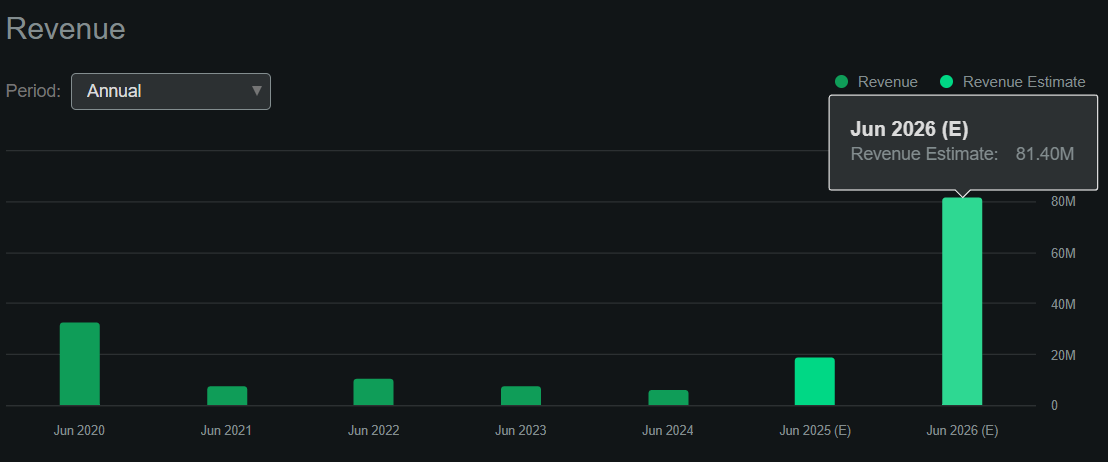The width and height of the screenshot is (1108, 462).
Task: Select the Jun 2024 revenue bar
Action: pos(668,398)
